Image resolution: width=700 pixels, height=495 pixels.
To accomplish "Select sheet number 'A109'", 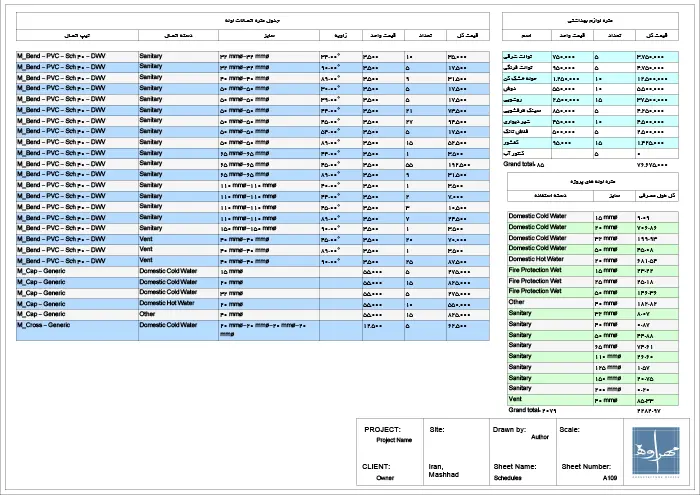I will (x=610, y=478).
